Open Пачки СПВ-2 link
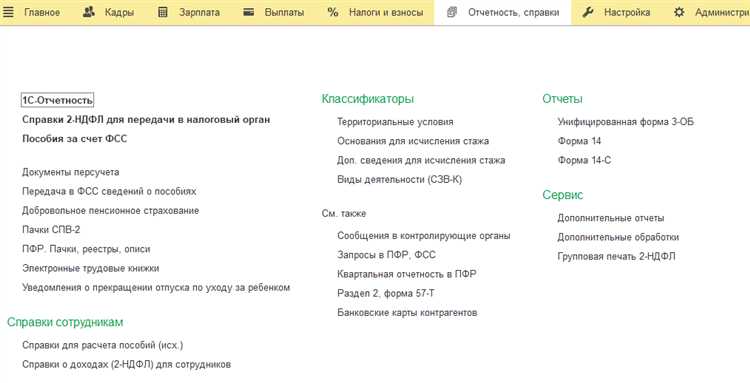The height and width of the screenshot is (383, 750). point(51,230)
